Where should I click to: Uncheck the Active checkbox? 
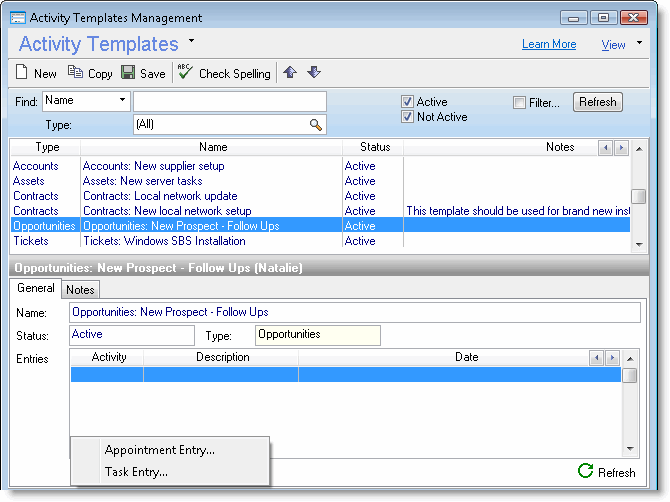tap(407, 102)
